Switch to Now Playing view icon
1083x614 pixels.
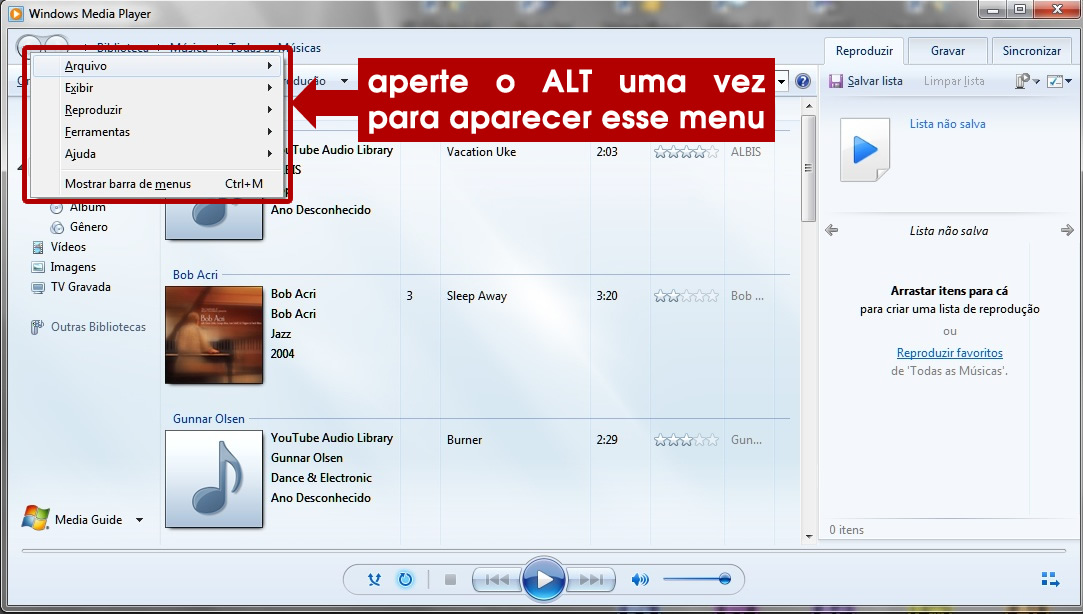click(1049, 578)
